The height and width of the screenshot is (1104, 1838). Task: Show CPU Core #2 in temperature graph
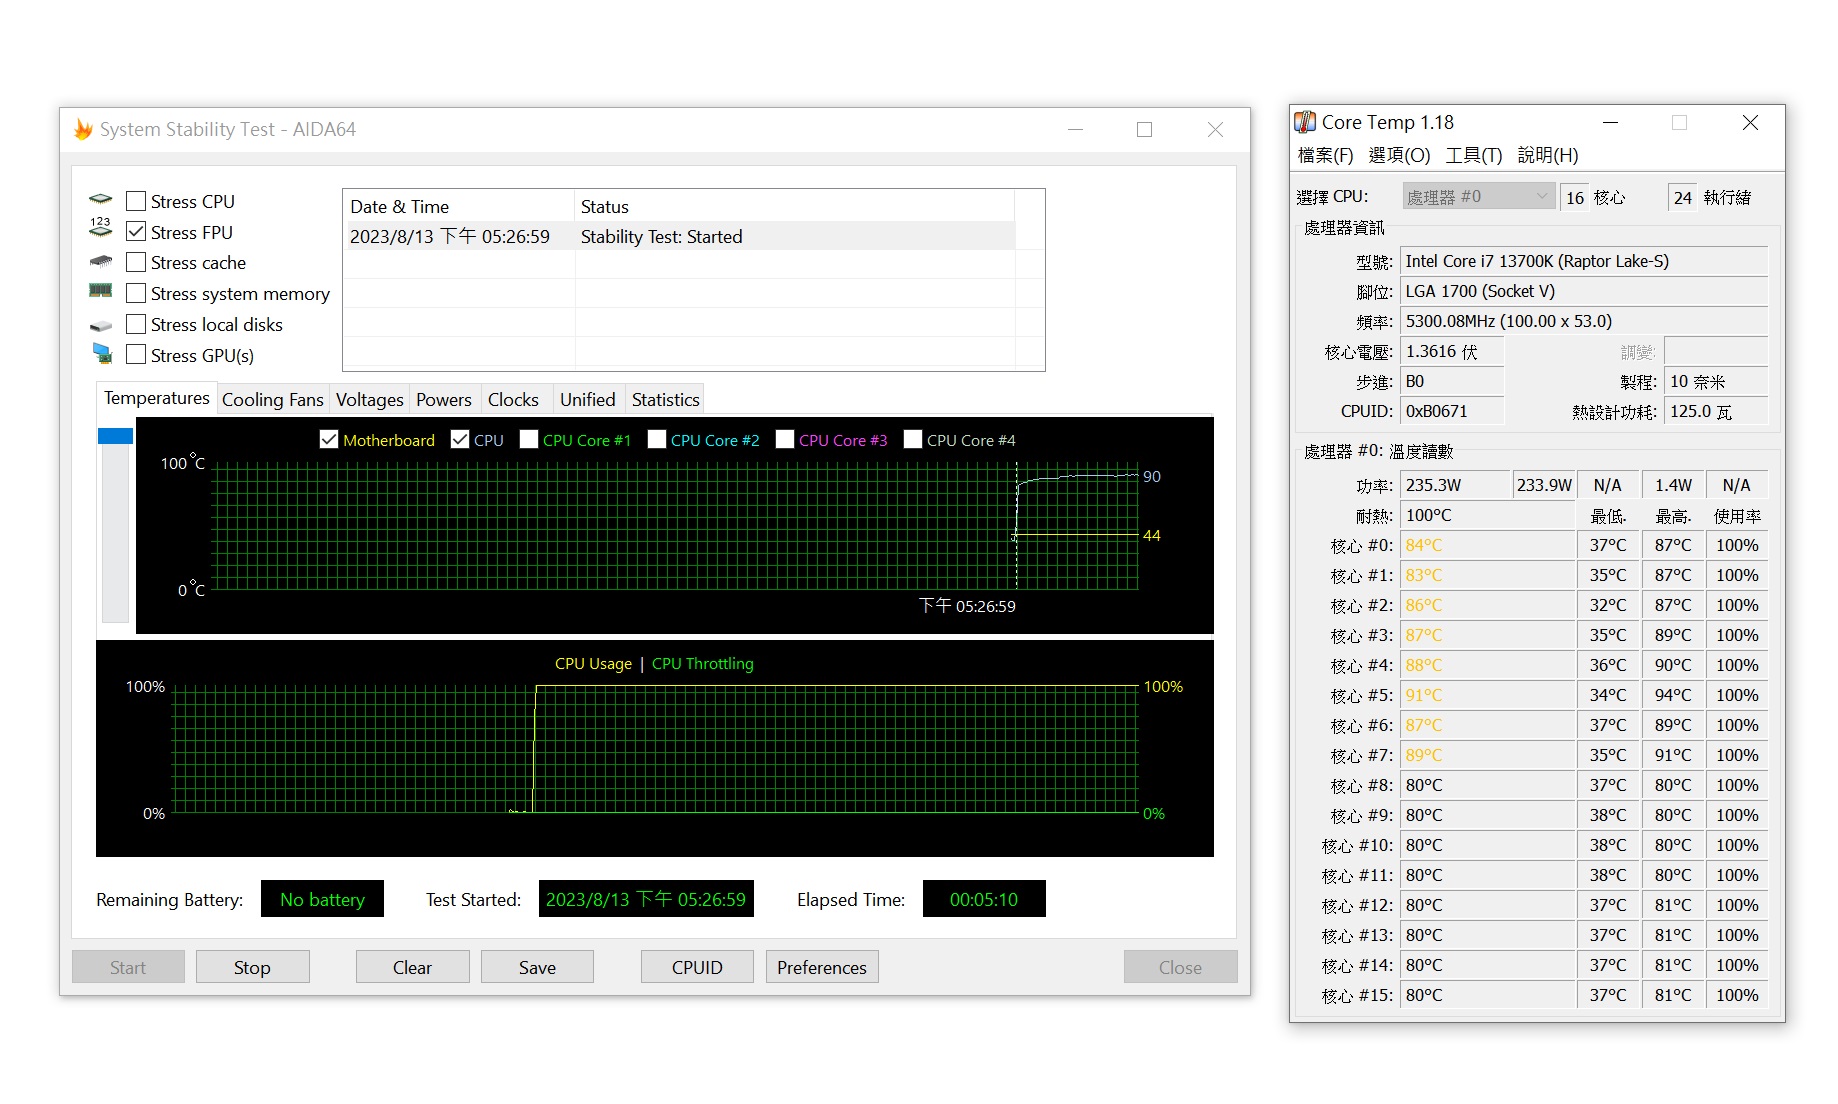[x=657, y=439]
